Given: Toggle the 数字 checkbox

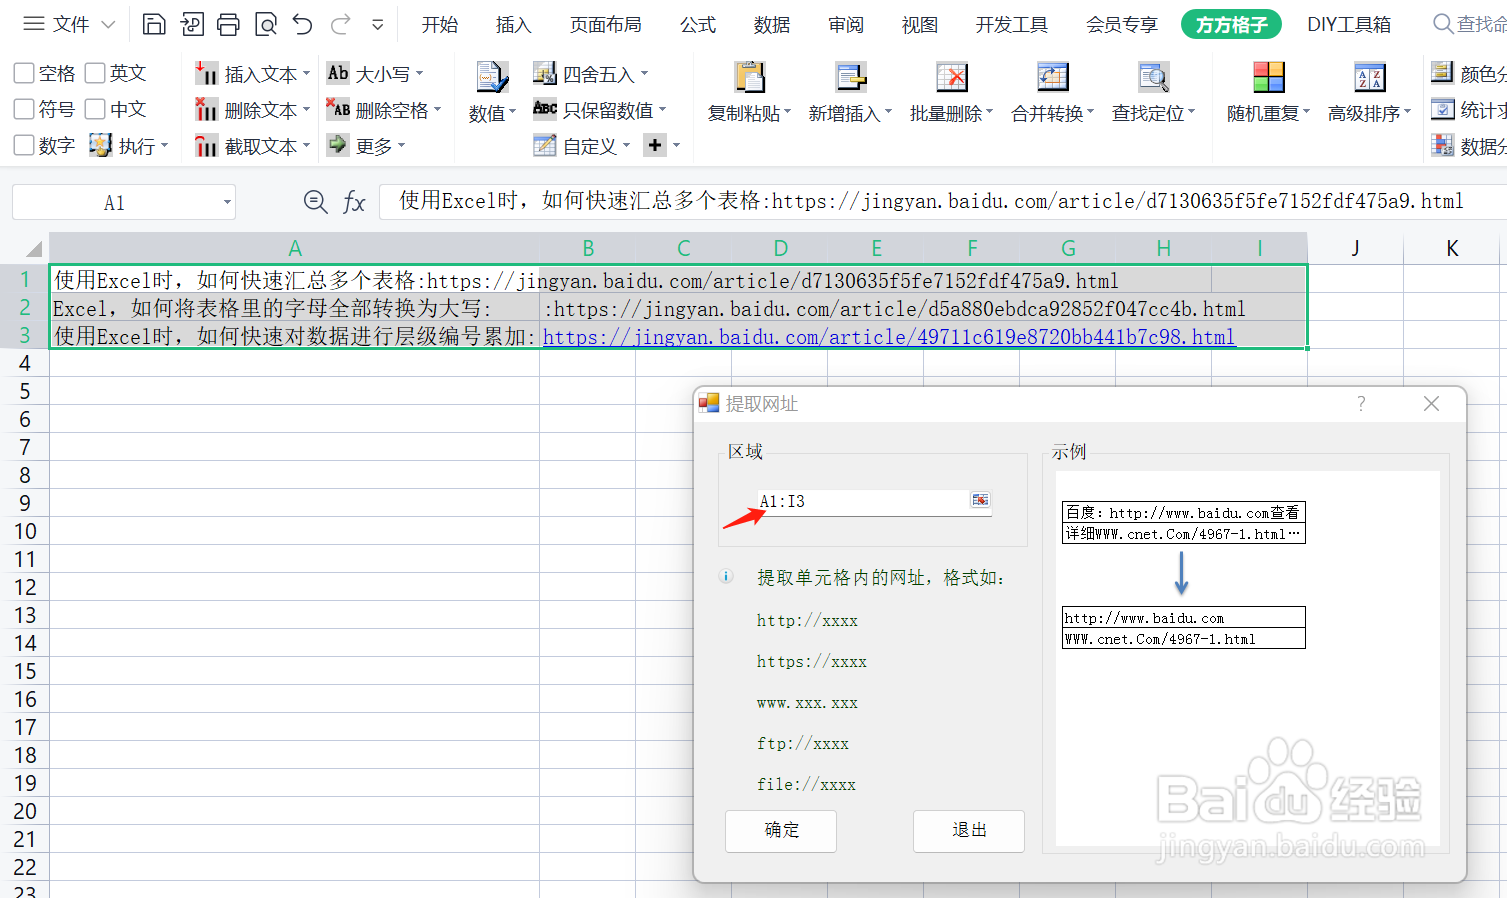Looking at the screenshot, I should (24, 145).
